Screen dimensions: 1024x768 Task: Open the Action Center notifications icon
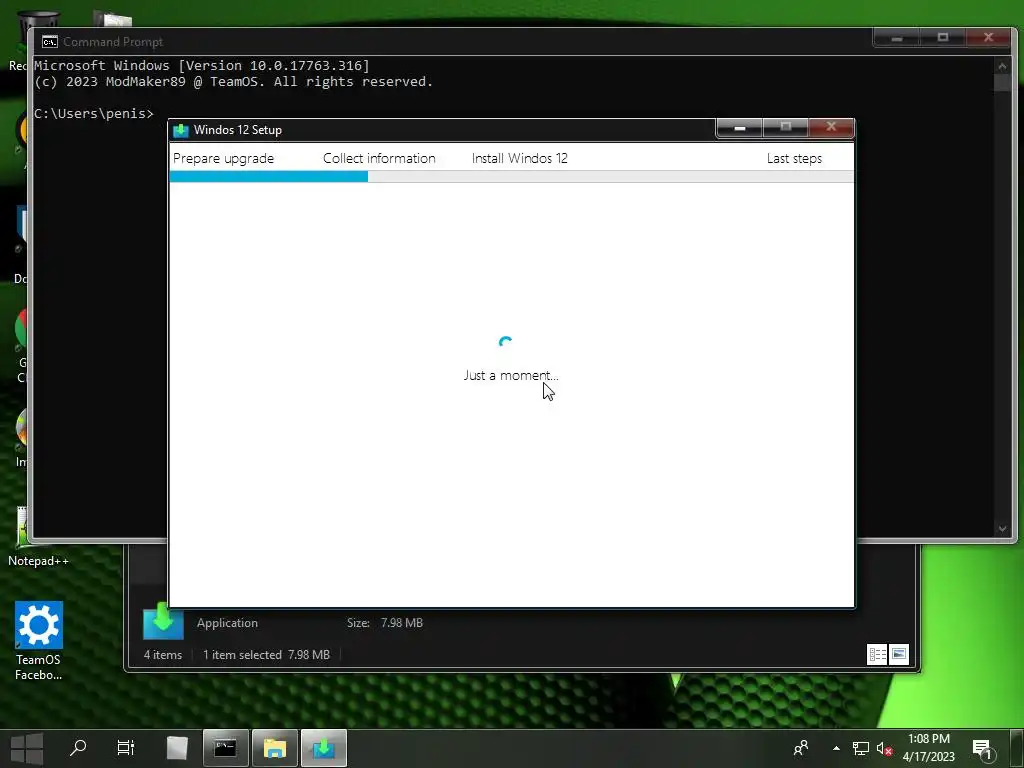click(x=982, y=749)
